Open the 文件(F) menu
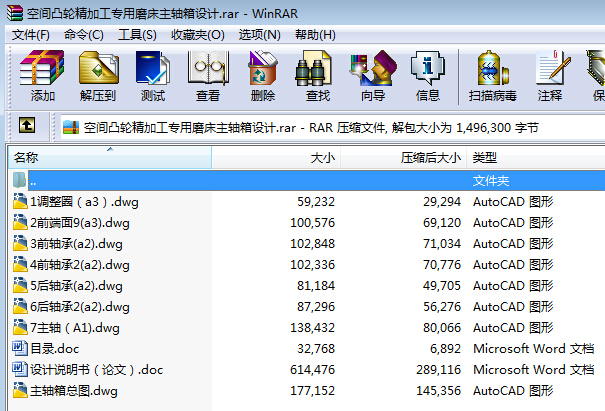The width and height of the screenshot is (605, 411). pos(30,35)
